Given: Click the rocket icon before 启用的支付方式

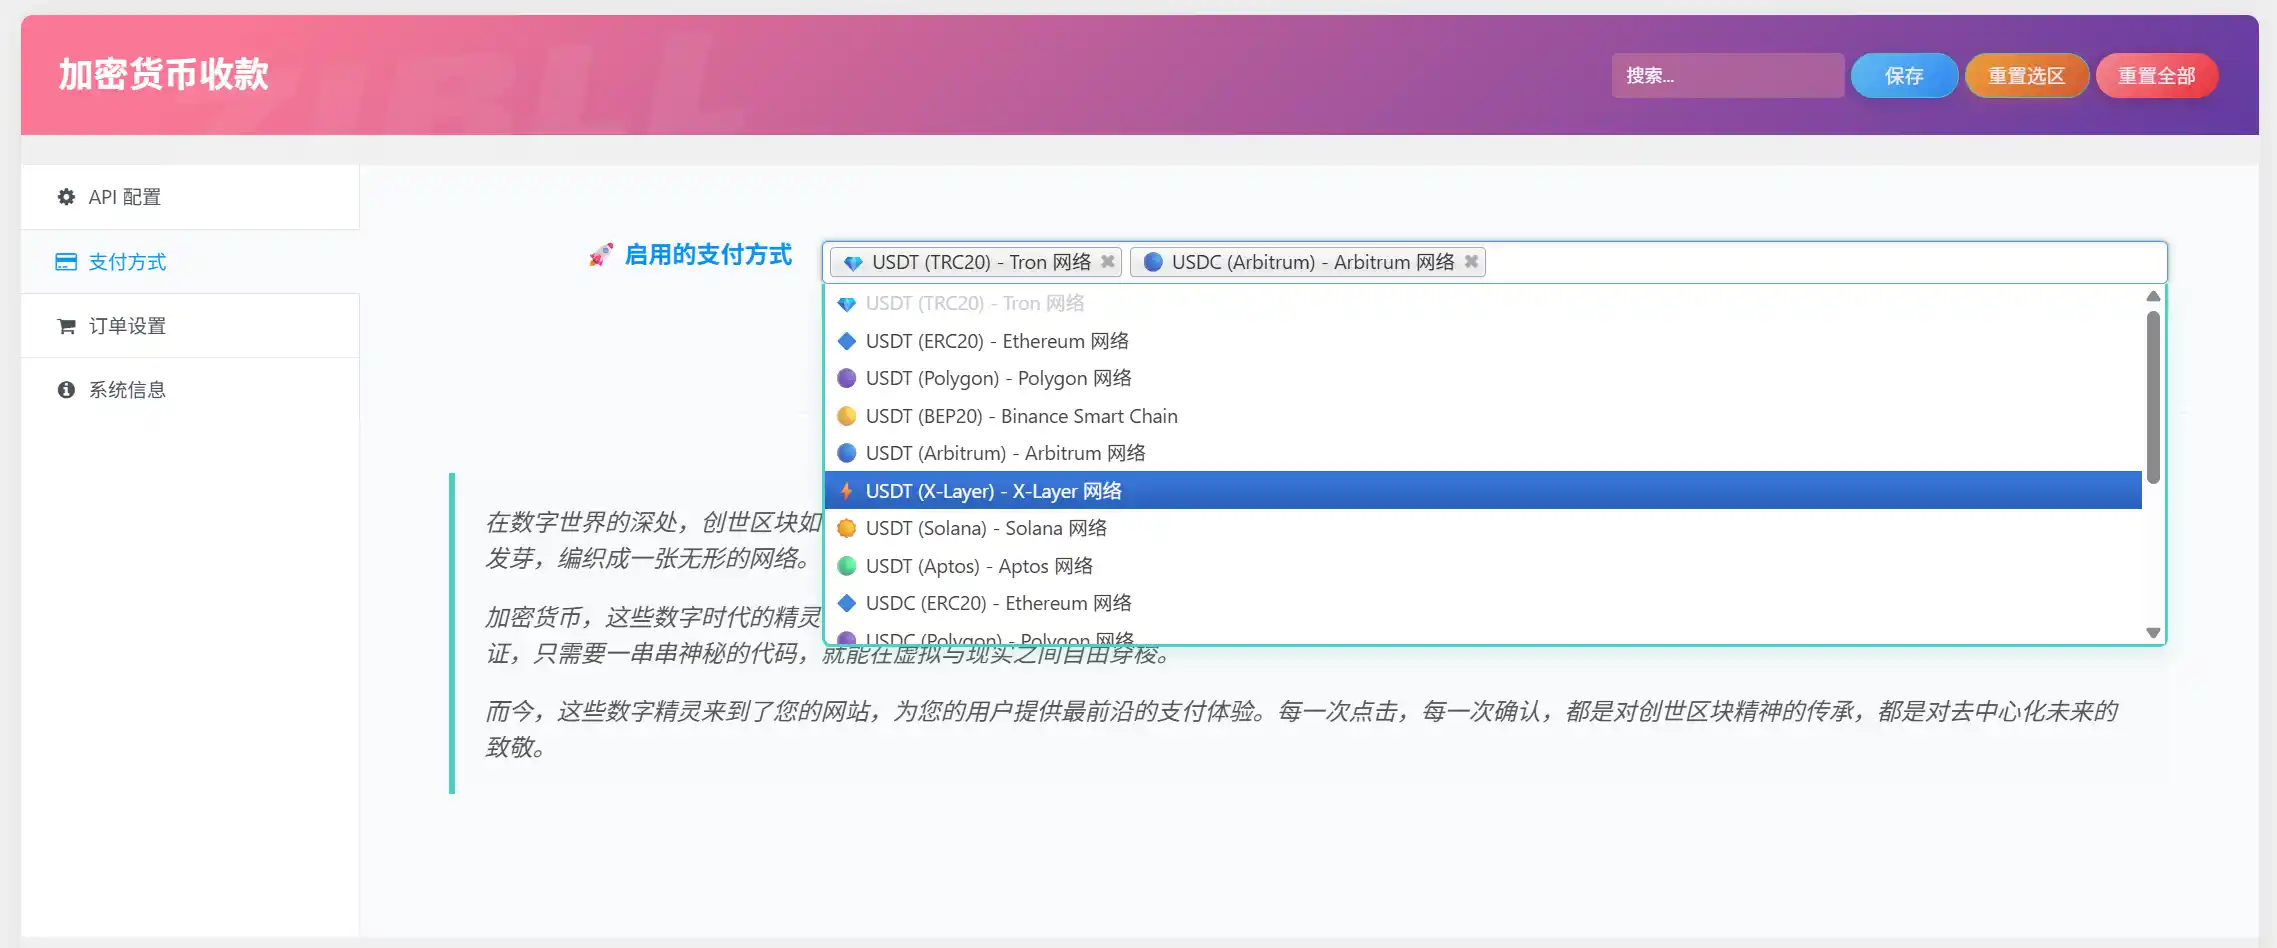Looking at the screenshot, I should tap(600, 255).
